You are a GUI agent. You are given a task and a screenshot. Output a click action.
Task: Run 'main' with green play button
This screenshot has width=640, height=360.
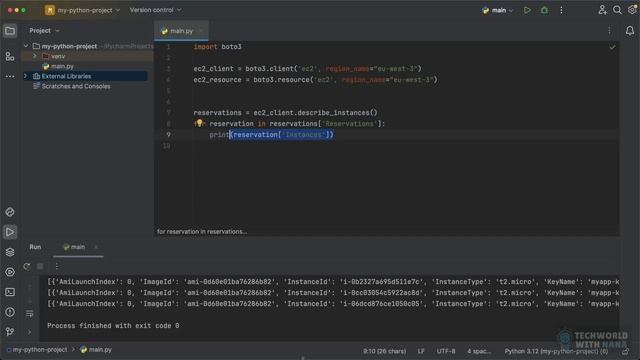point(527,10)
